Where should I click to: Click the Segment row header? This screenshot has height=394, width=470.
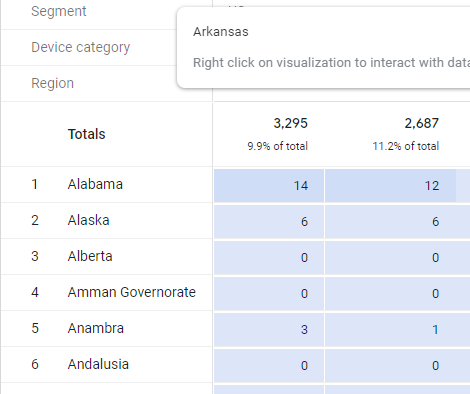coord(59,11)
